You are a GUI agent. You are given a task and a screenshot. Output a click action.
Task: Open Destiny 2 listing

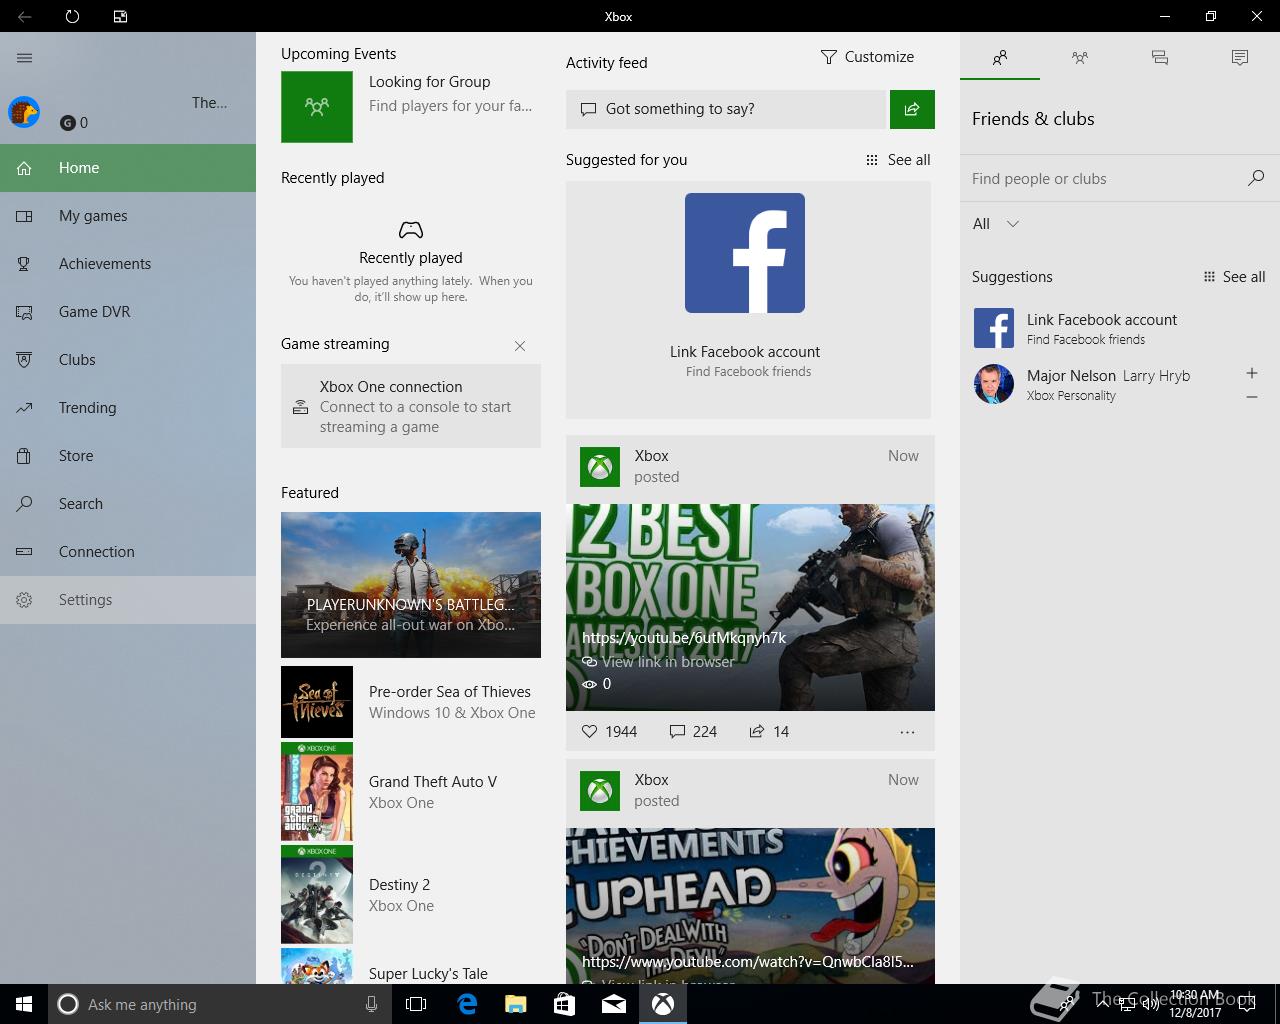click(x=411, y=895)
